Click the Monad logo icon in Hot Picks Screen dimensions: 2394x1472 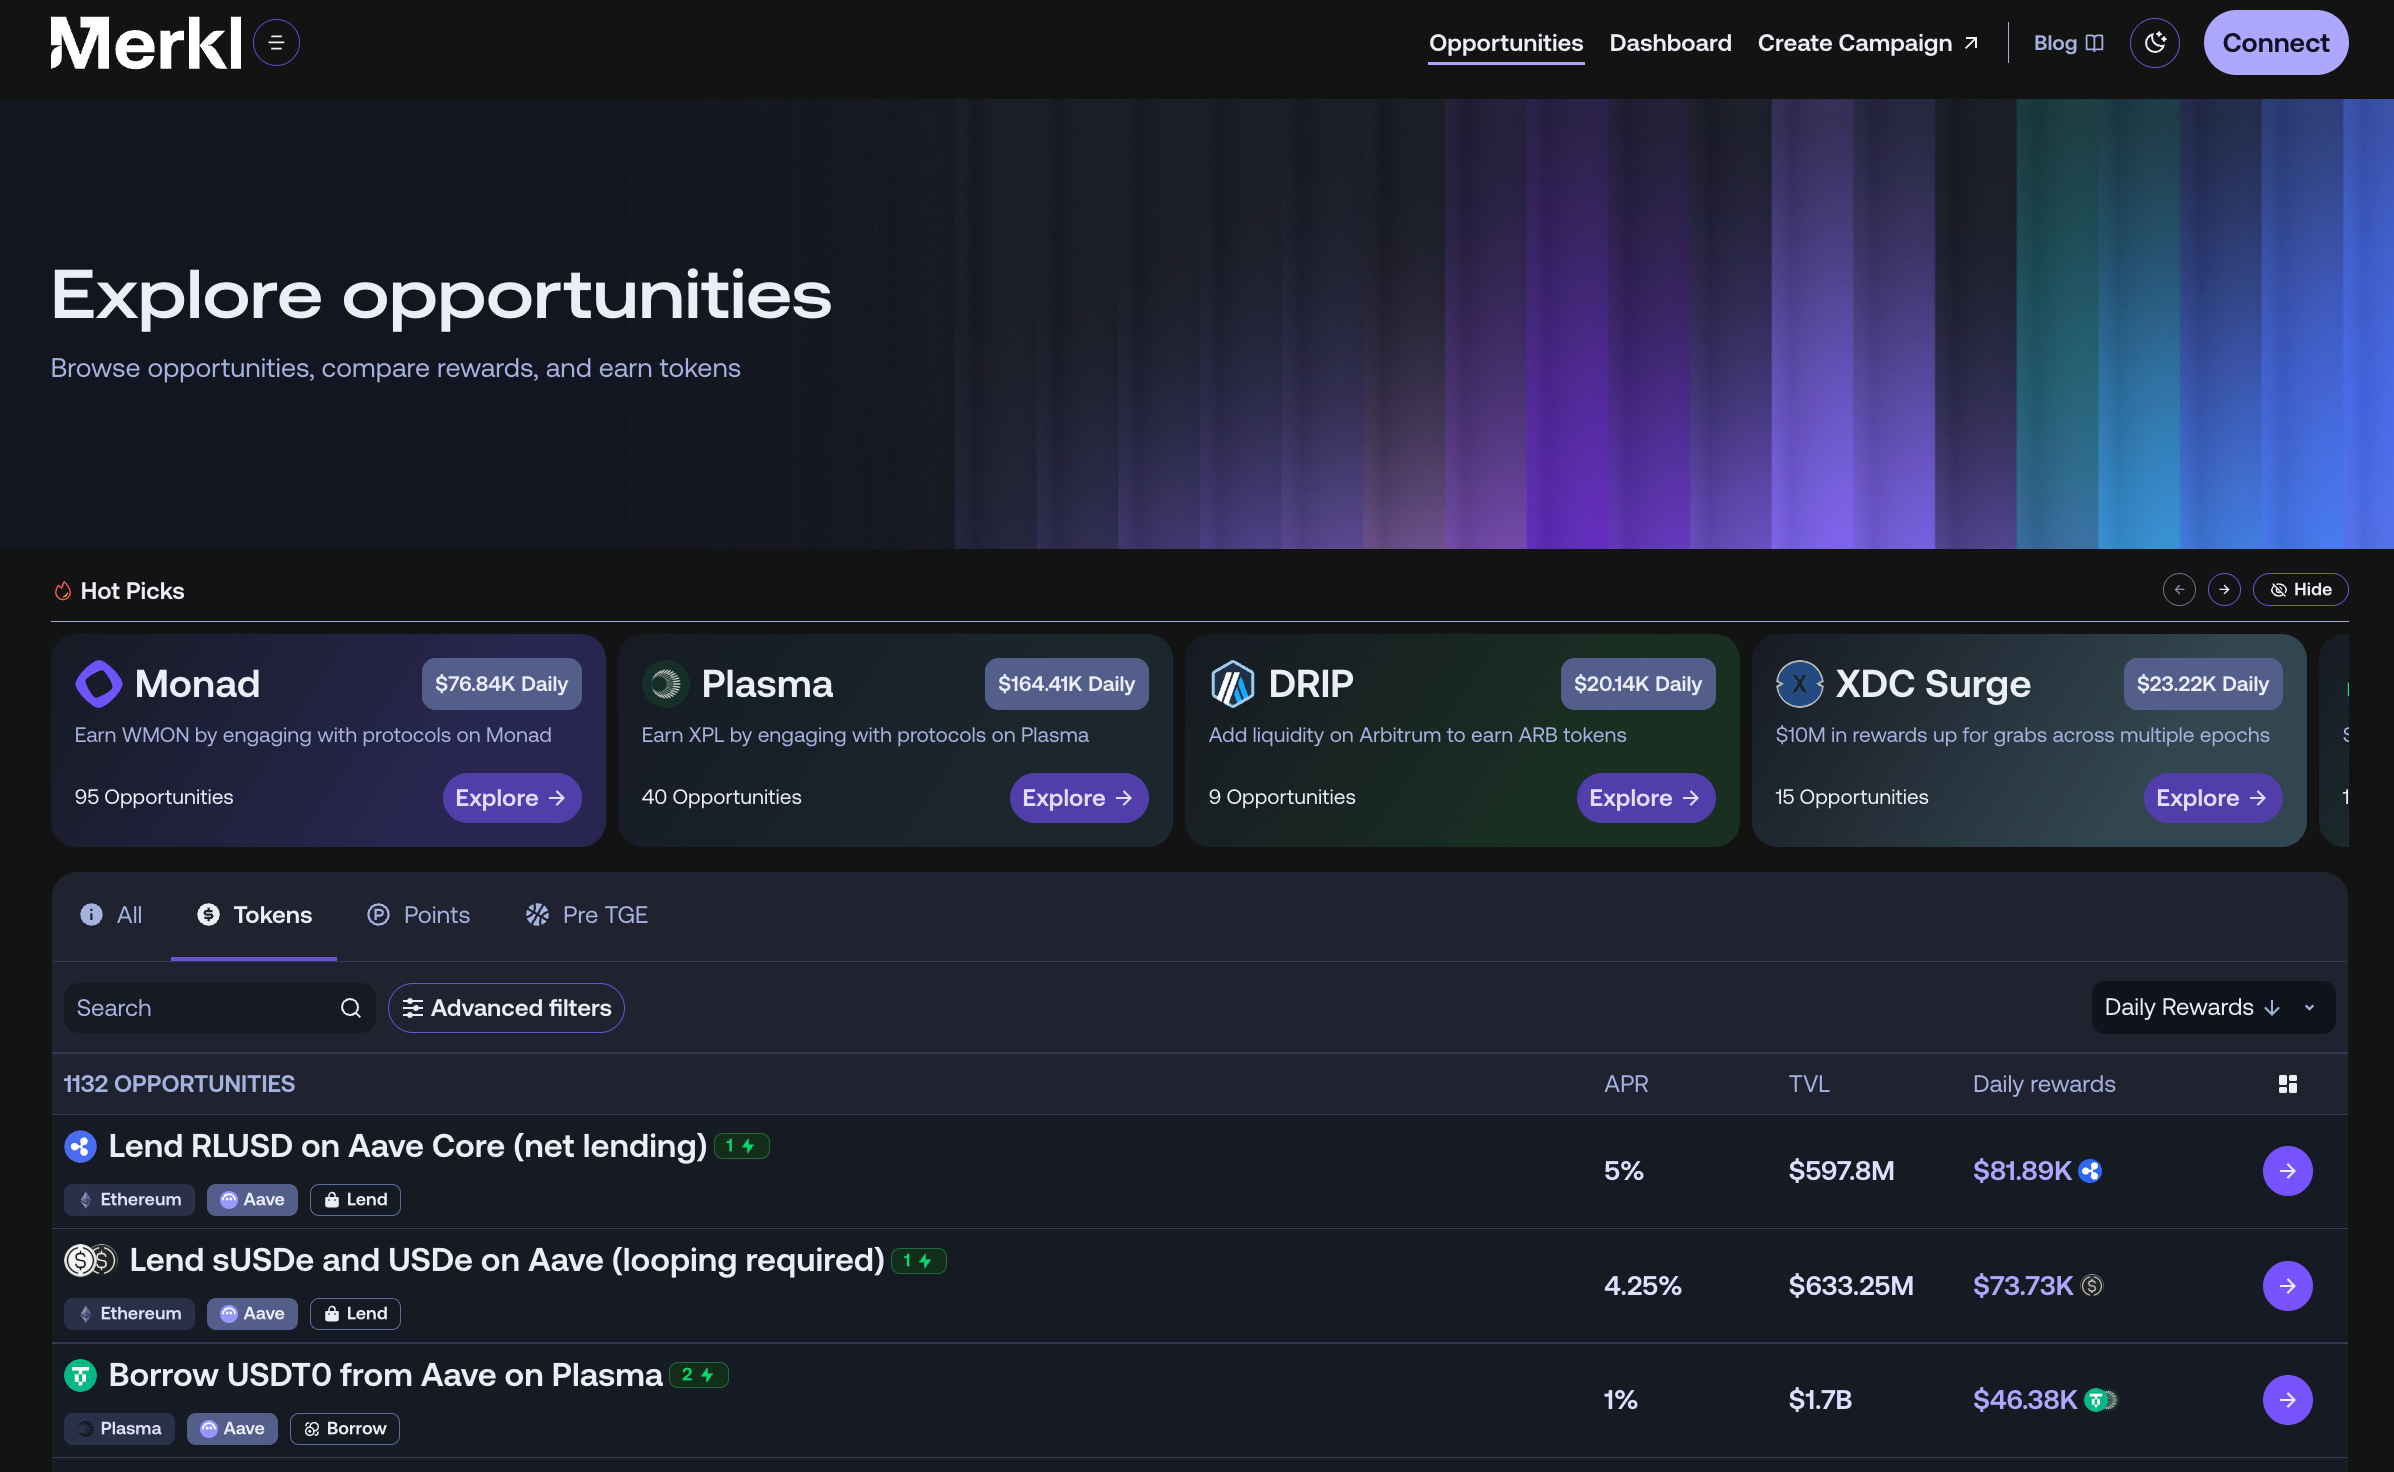point(98,684)
